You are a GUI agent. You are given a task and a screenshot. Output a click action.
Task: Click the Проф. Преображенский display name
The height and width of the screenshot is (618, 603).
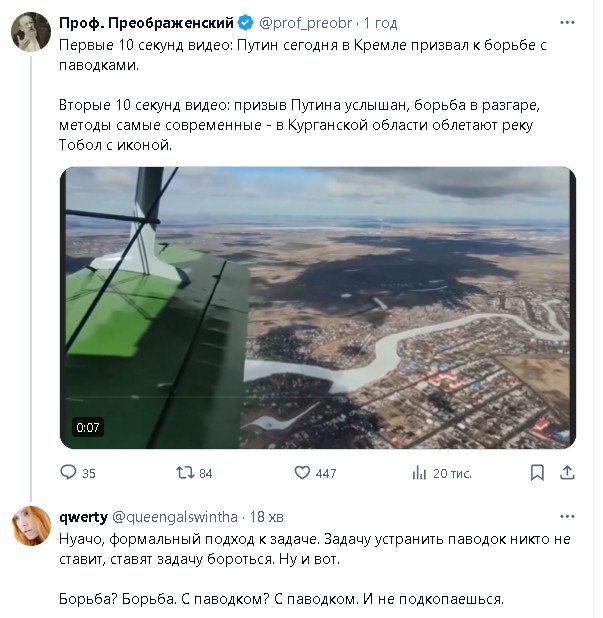[147, 22]
